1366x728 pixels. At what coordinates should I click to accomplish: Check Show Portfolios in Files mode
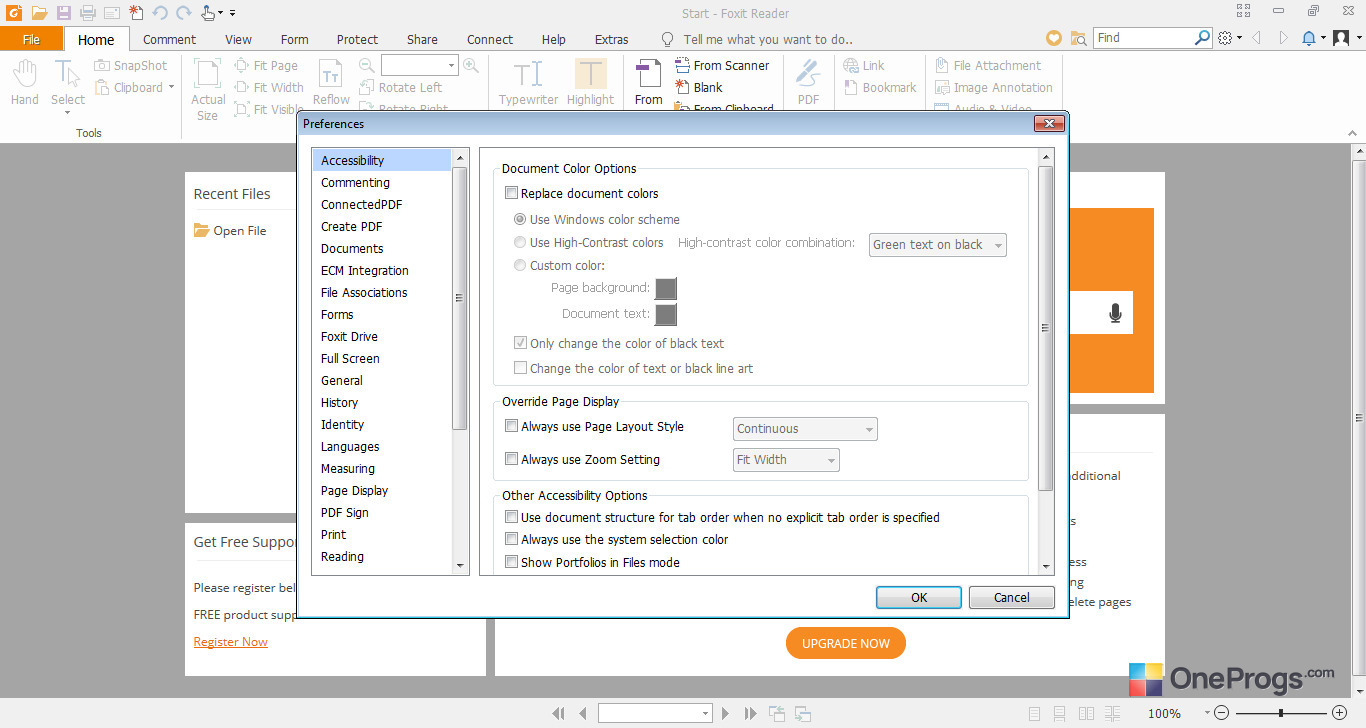(512, 562)
